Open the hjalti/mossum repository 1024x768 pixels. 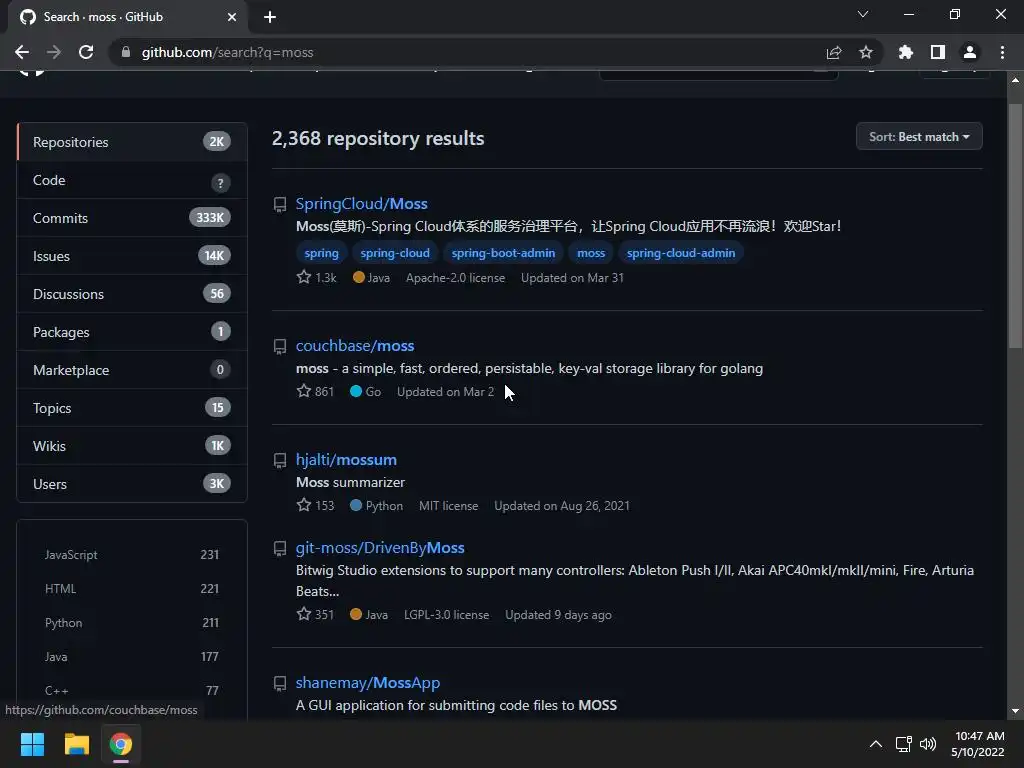[346, 460]
